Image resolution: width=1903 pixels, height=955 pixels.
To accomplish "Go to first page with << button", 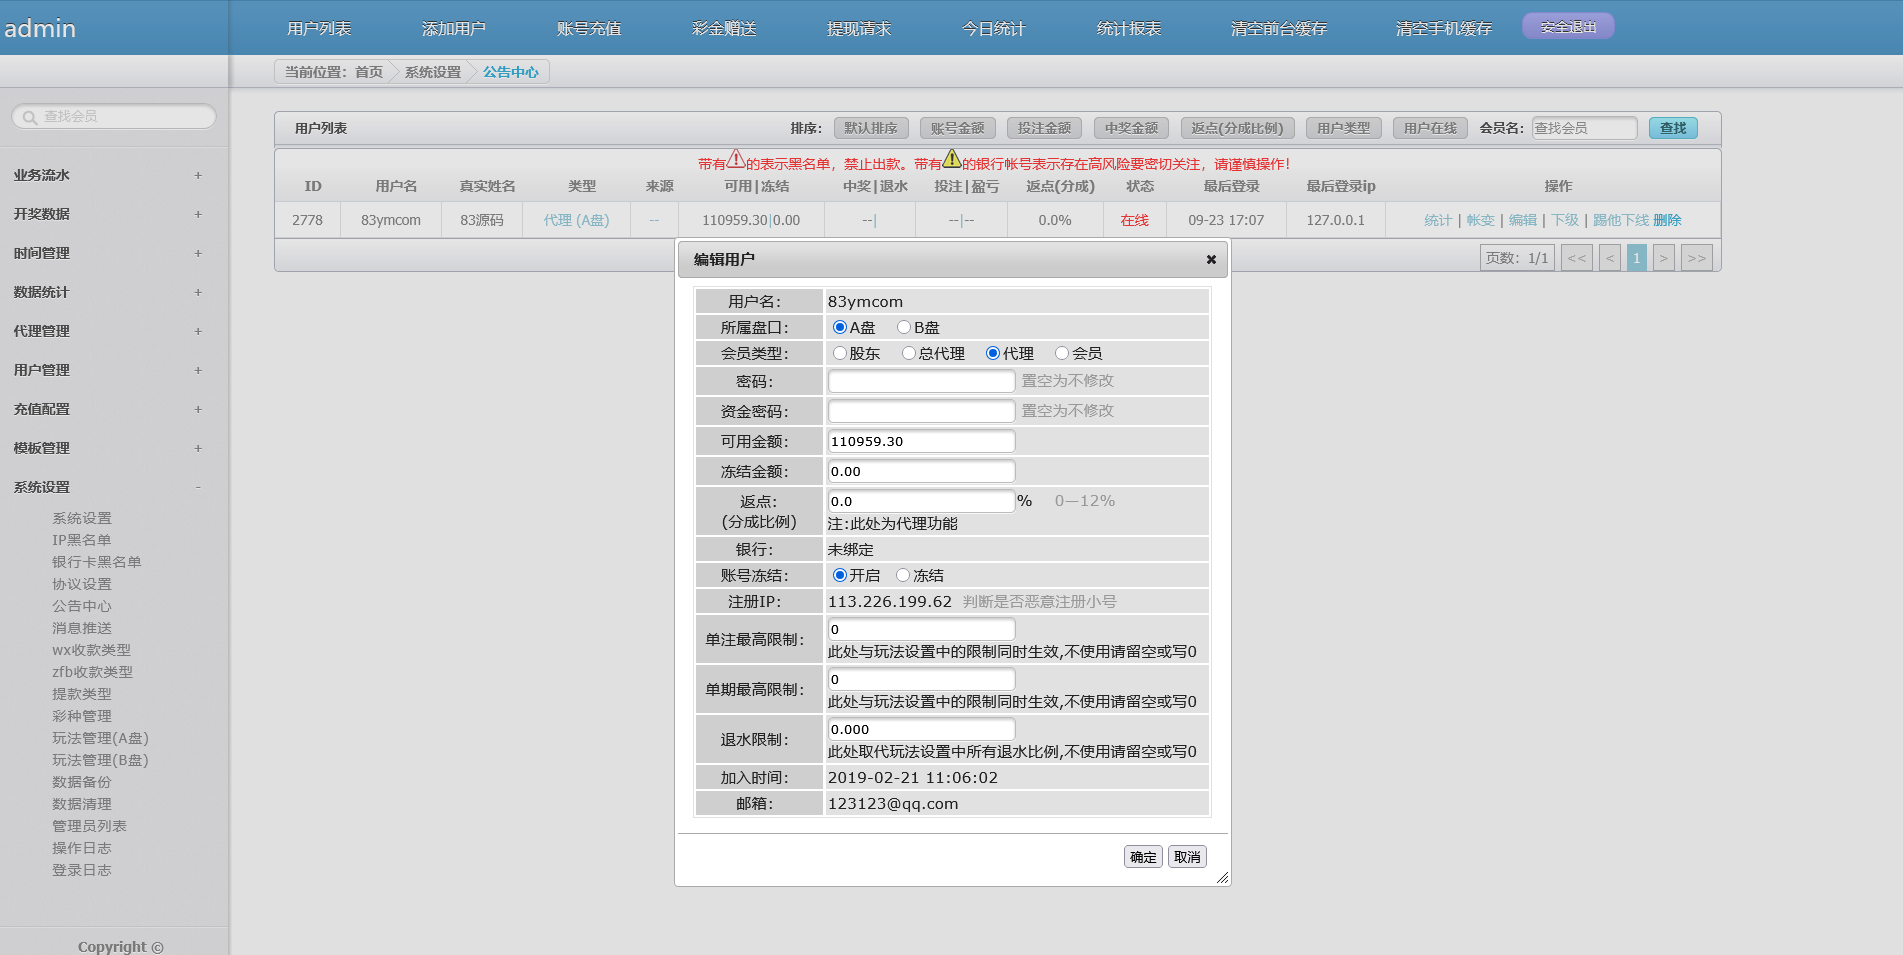I will [1576, 258].
